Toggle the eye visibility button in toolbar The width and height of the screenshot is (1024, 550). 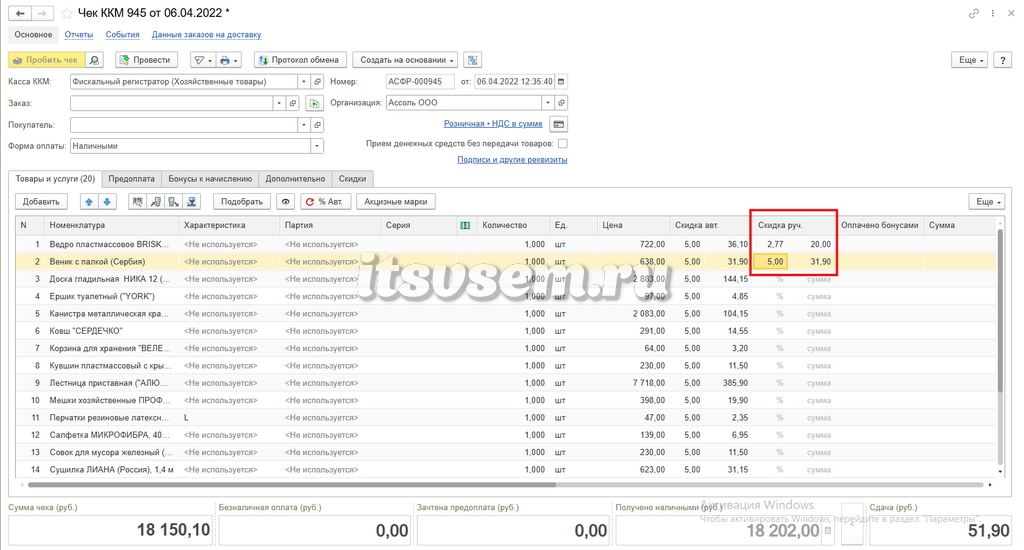click(285, 202)
